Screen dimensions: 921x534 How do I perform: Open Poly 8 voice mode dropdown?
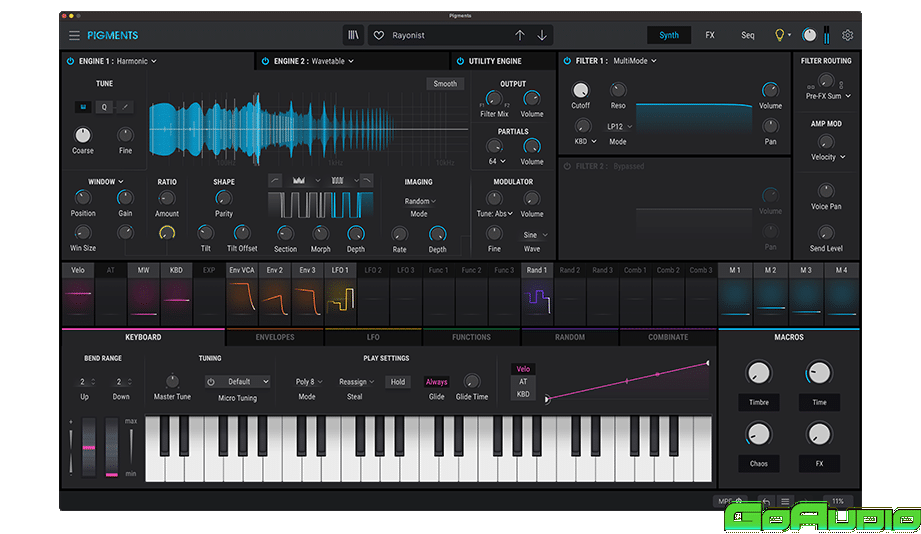coord(308,382)
